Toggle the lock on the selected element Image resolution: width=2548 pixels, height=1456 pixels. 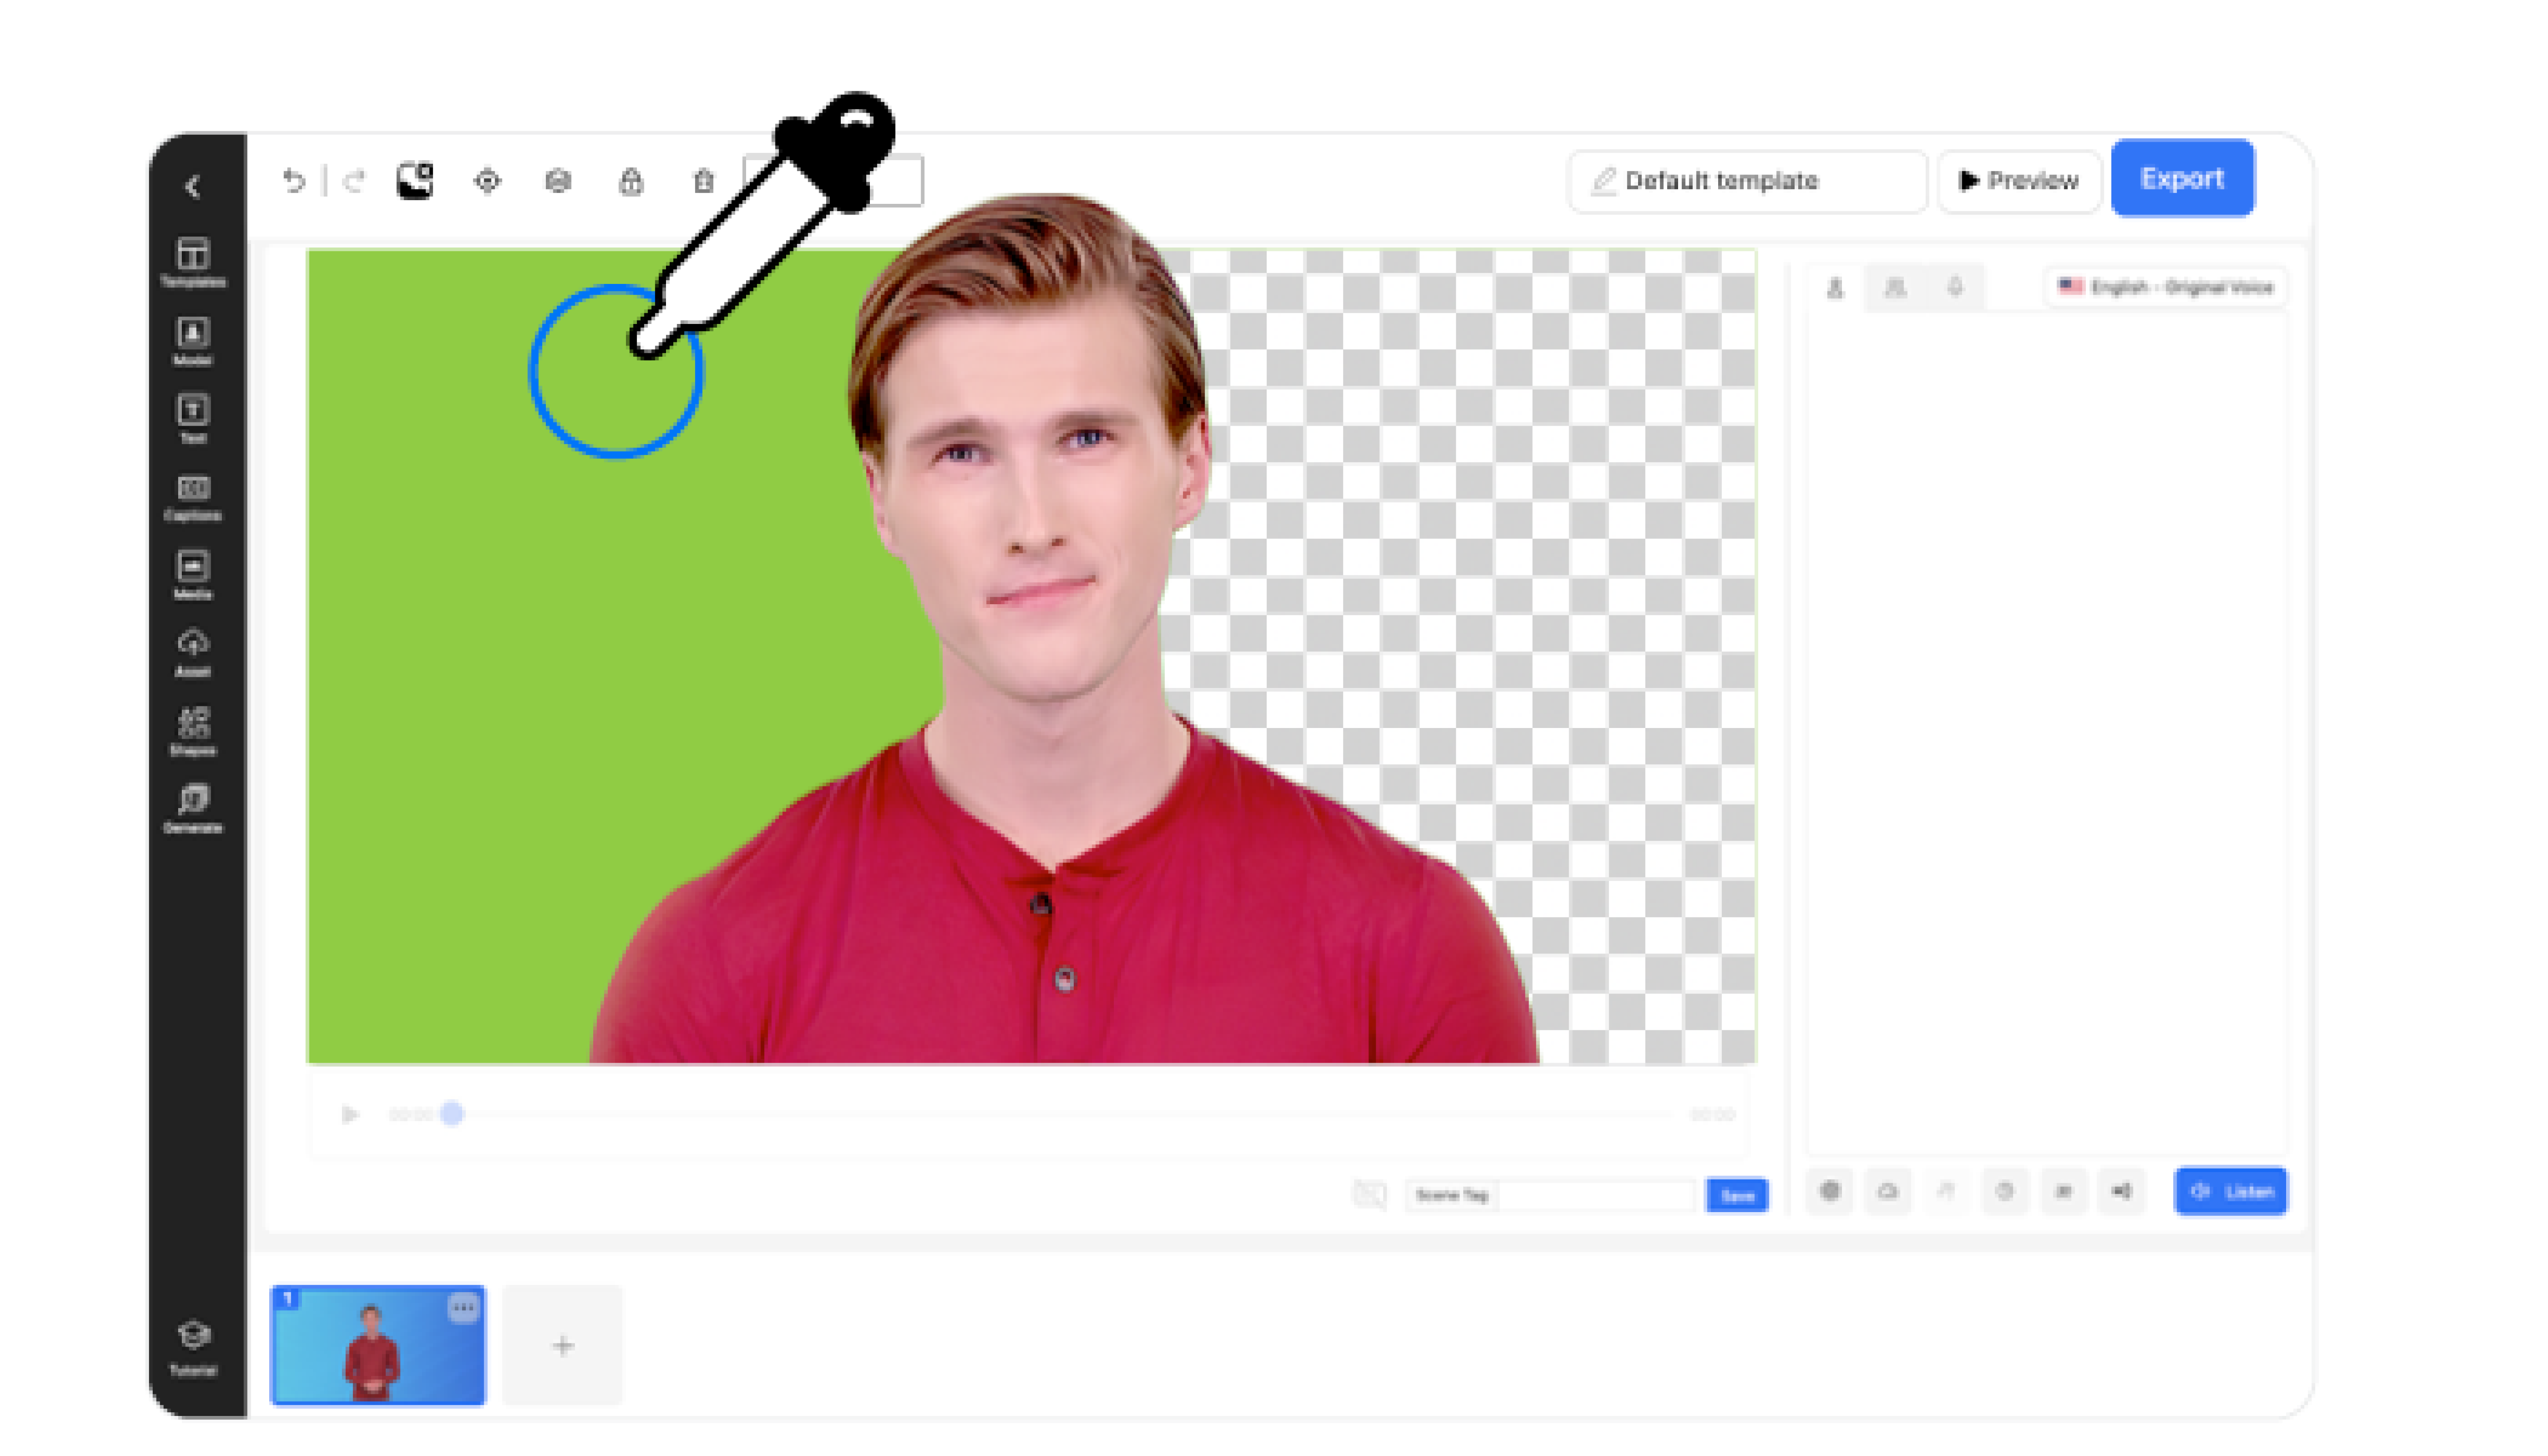pos(631,181)
